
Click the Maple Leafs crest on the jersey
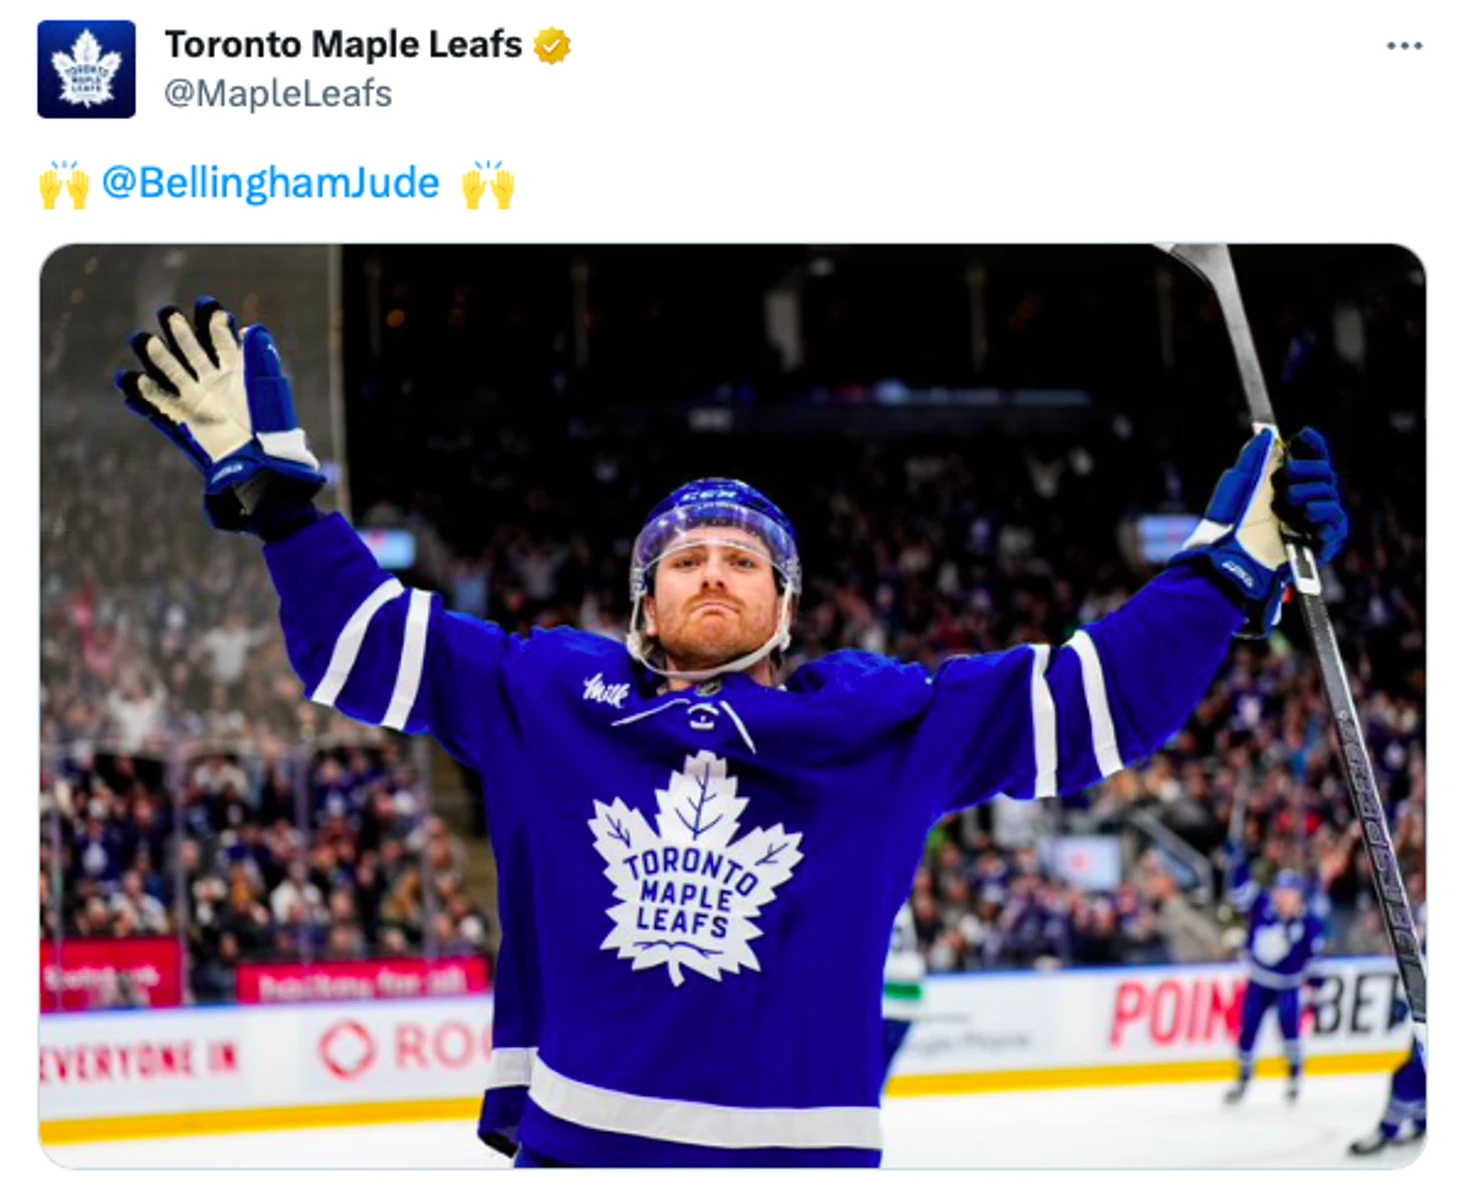coord(695,868)
